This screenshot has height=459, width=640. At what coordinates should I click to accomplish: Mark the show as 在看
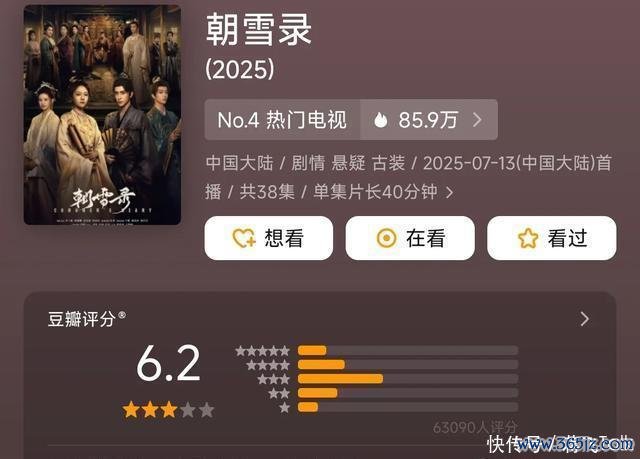(x=410, y=238)
